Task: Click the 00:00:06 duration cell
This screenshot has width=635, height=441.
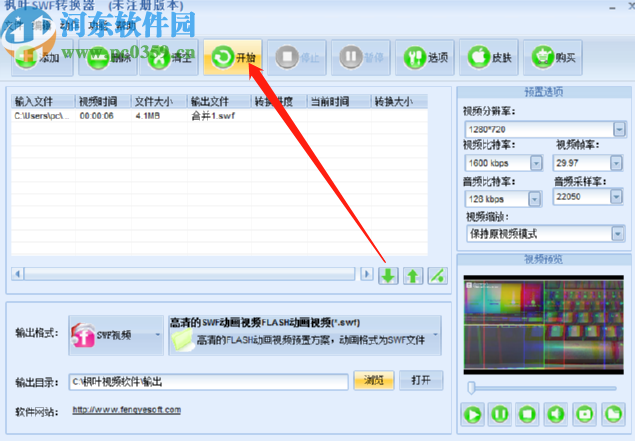Action: tap(97, 116)
